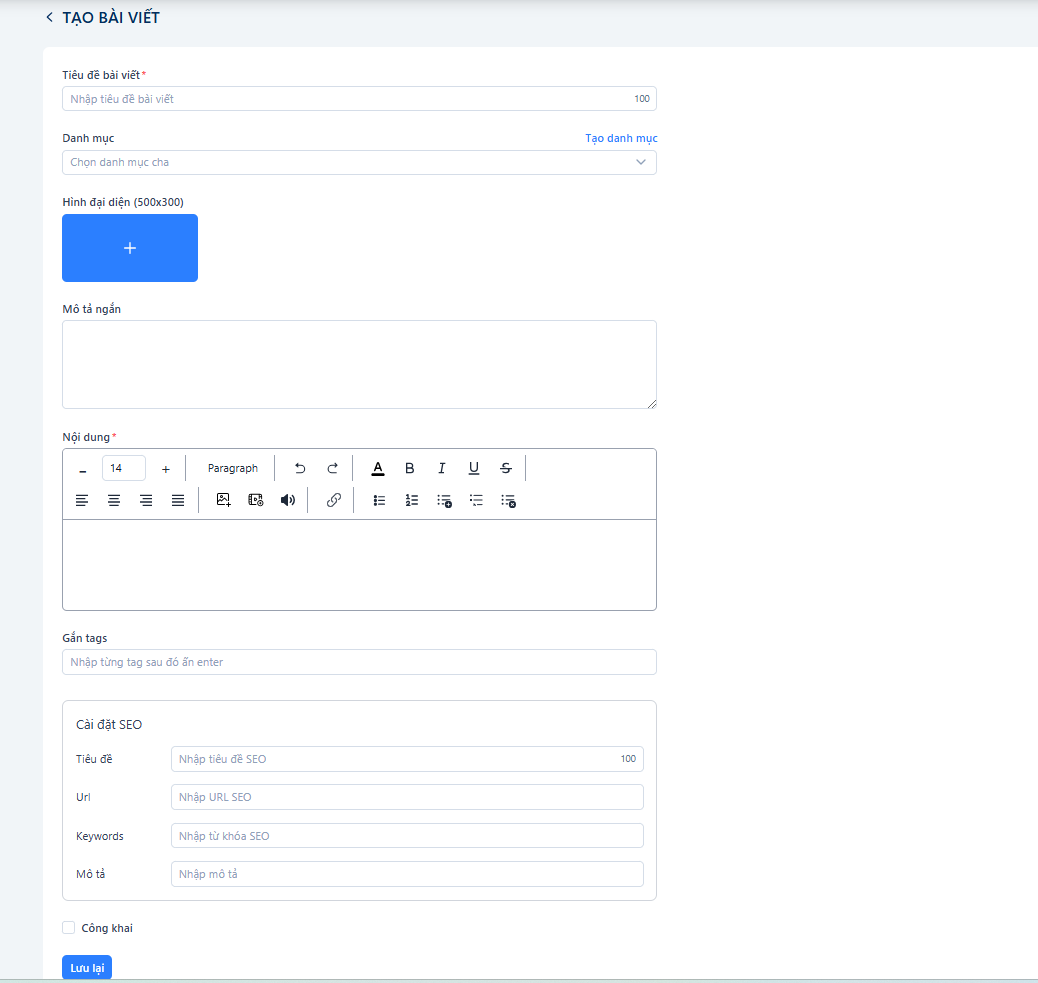Upload a cover image via the blue plus box
The width and height of the screenshot is (1038, 983).
tap(130, 248)
